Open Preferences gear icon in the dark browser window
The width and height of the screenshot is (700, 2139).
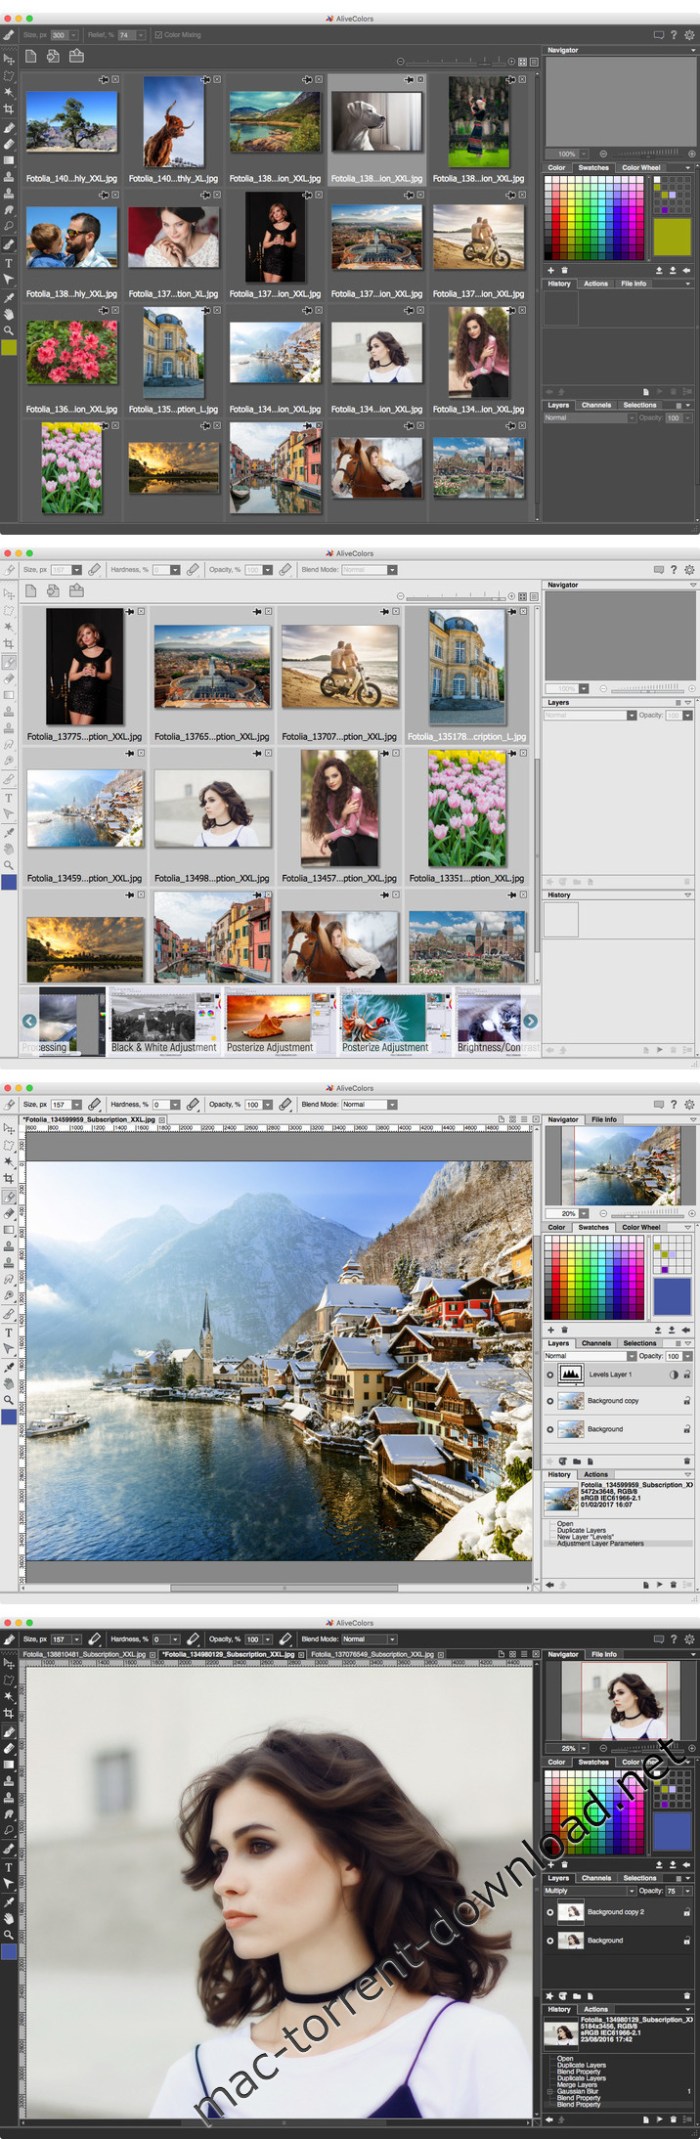pos(689,35)
